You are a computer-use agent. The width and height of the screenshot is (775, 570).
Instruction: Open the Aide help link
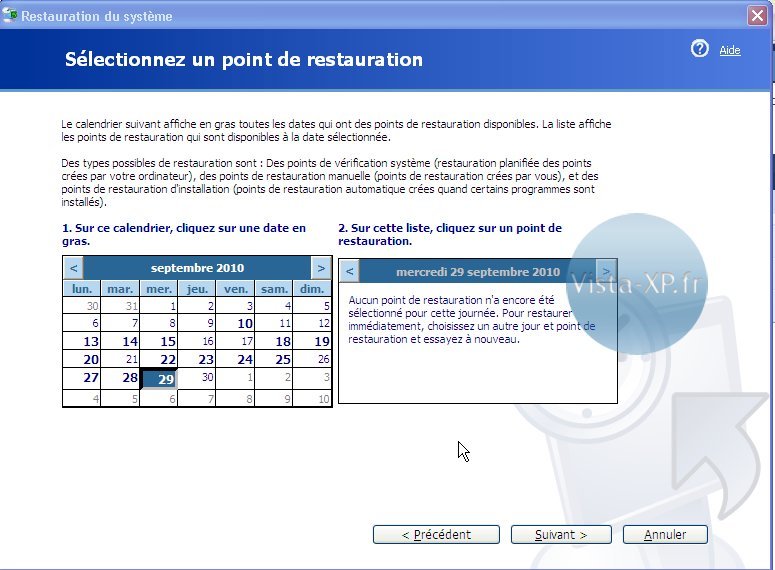pyautogui.click(x=730, y=50)
